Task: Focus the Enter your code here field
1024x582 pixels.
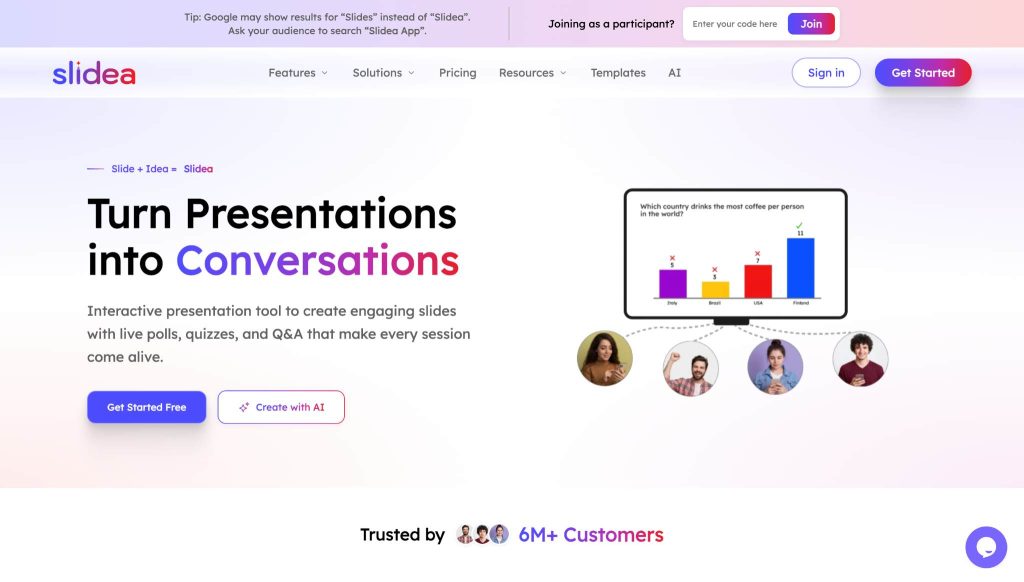Action: (x=735, y=24)
